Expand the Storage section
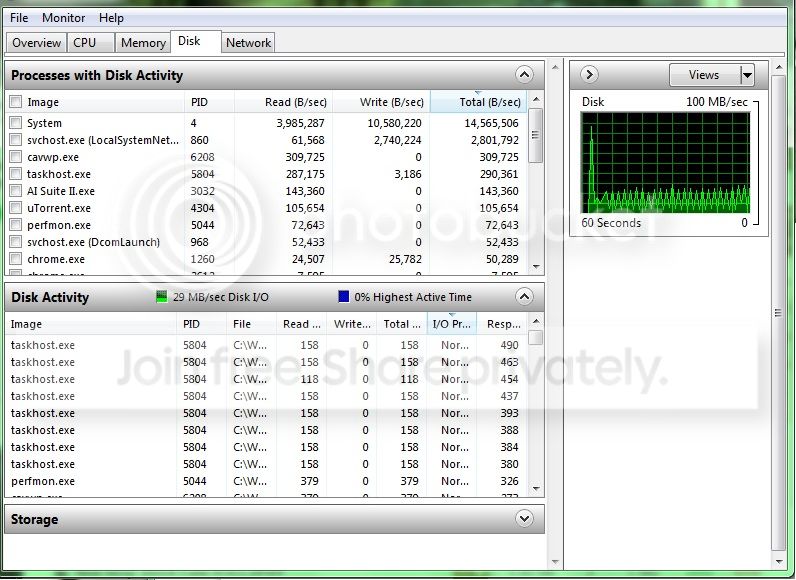This screenshot has width=796, height=580. pos(524,519)
